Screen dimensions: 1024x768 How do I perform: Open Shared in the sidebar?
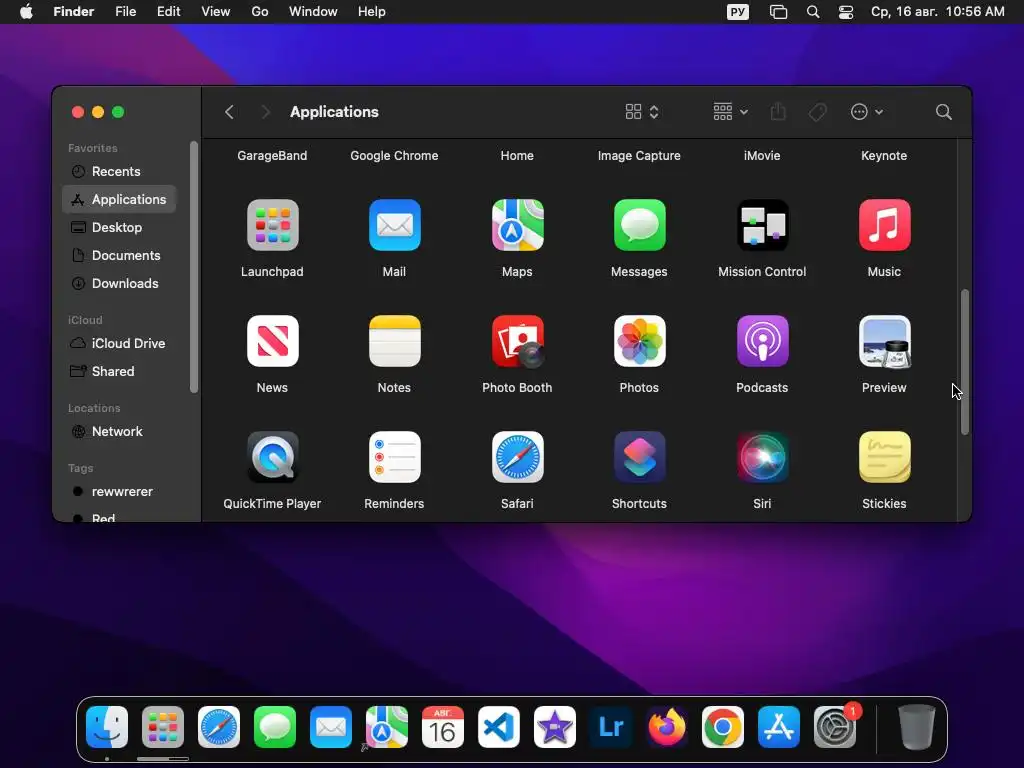tap(120, 371)
